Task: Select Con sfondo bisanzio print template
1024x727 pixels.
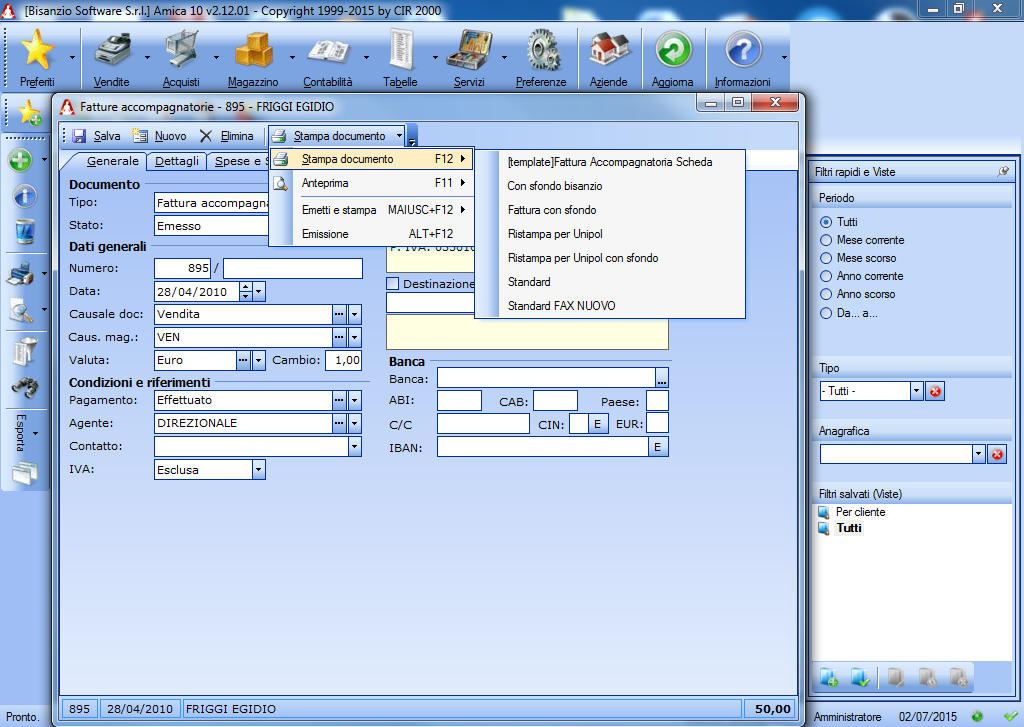Action: (x=610, y=186)
